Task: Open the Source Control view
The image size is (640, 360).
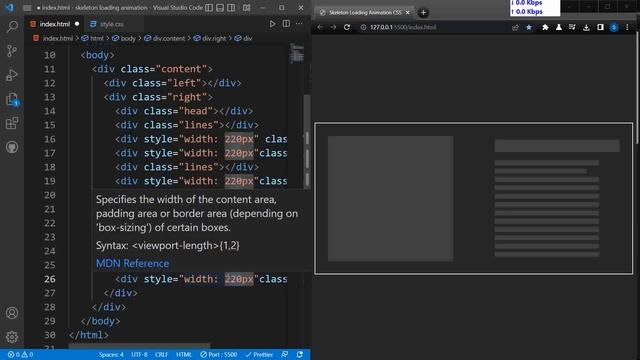Action: (12, 51)
